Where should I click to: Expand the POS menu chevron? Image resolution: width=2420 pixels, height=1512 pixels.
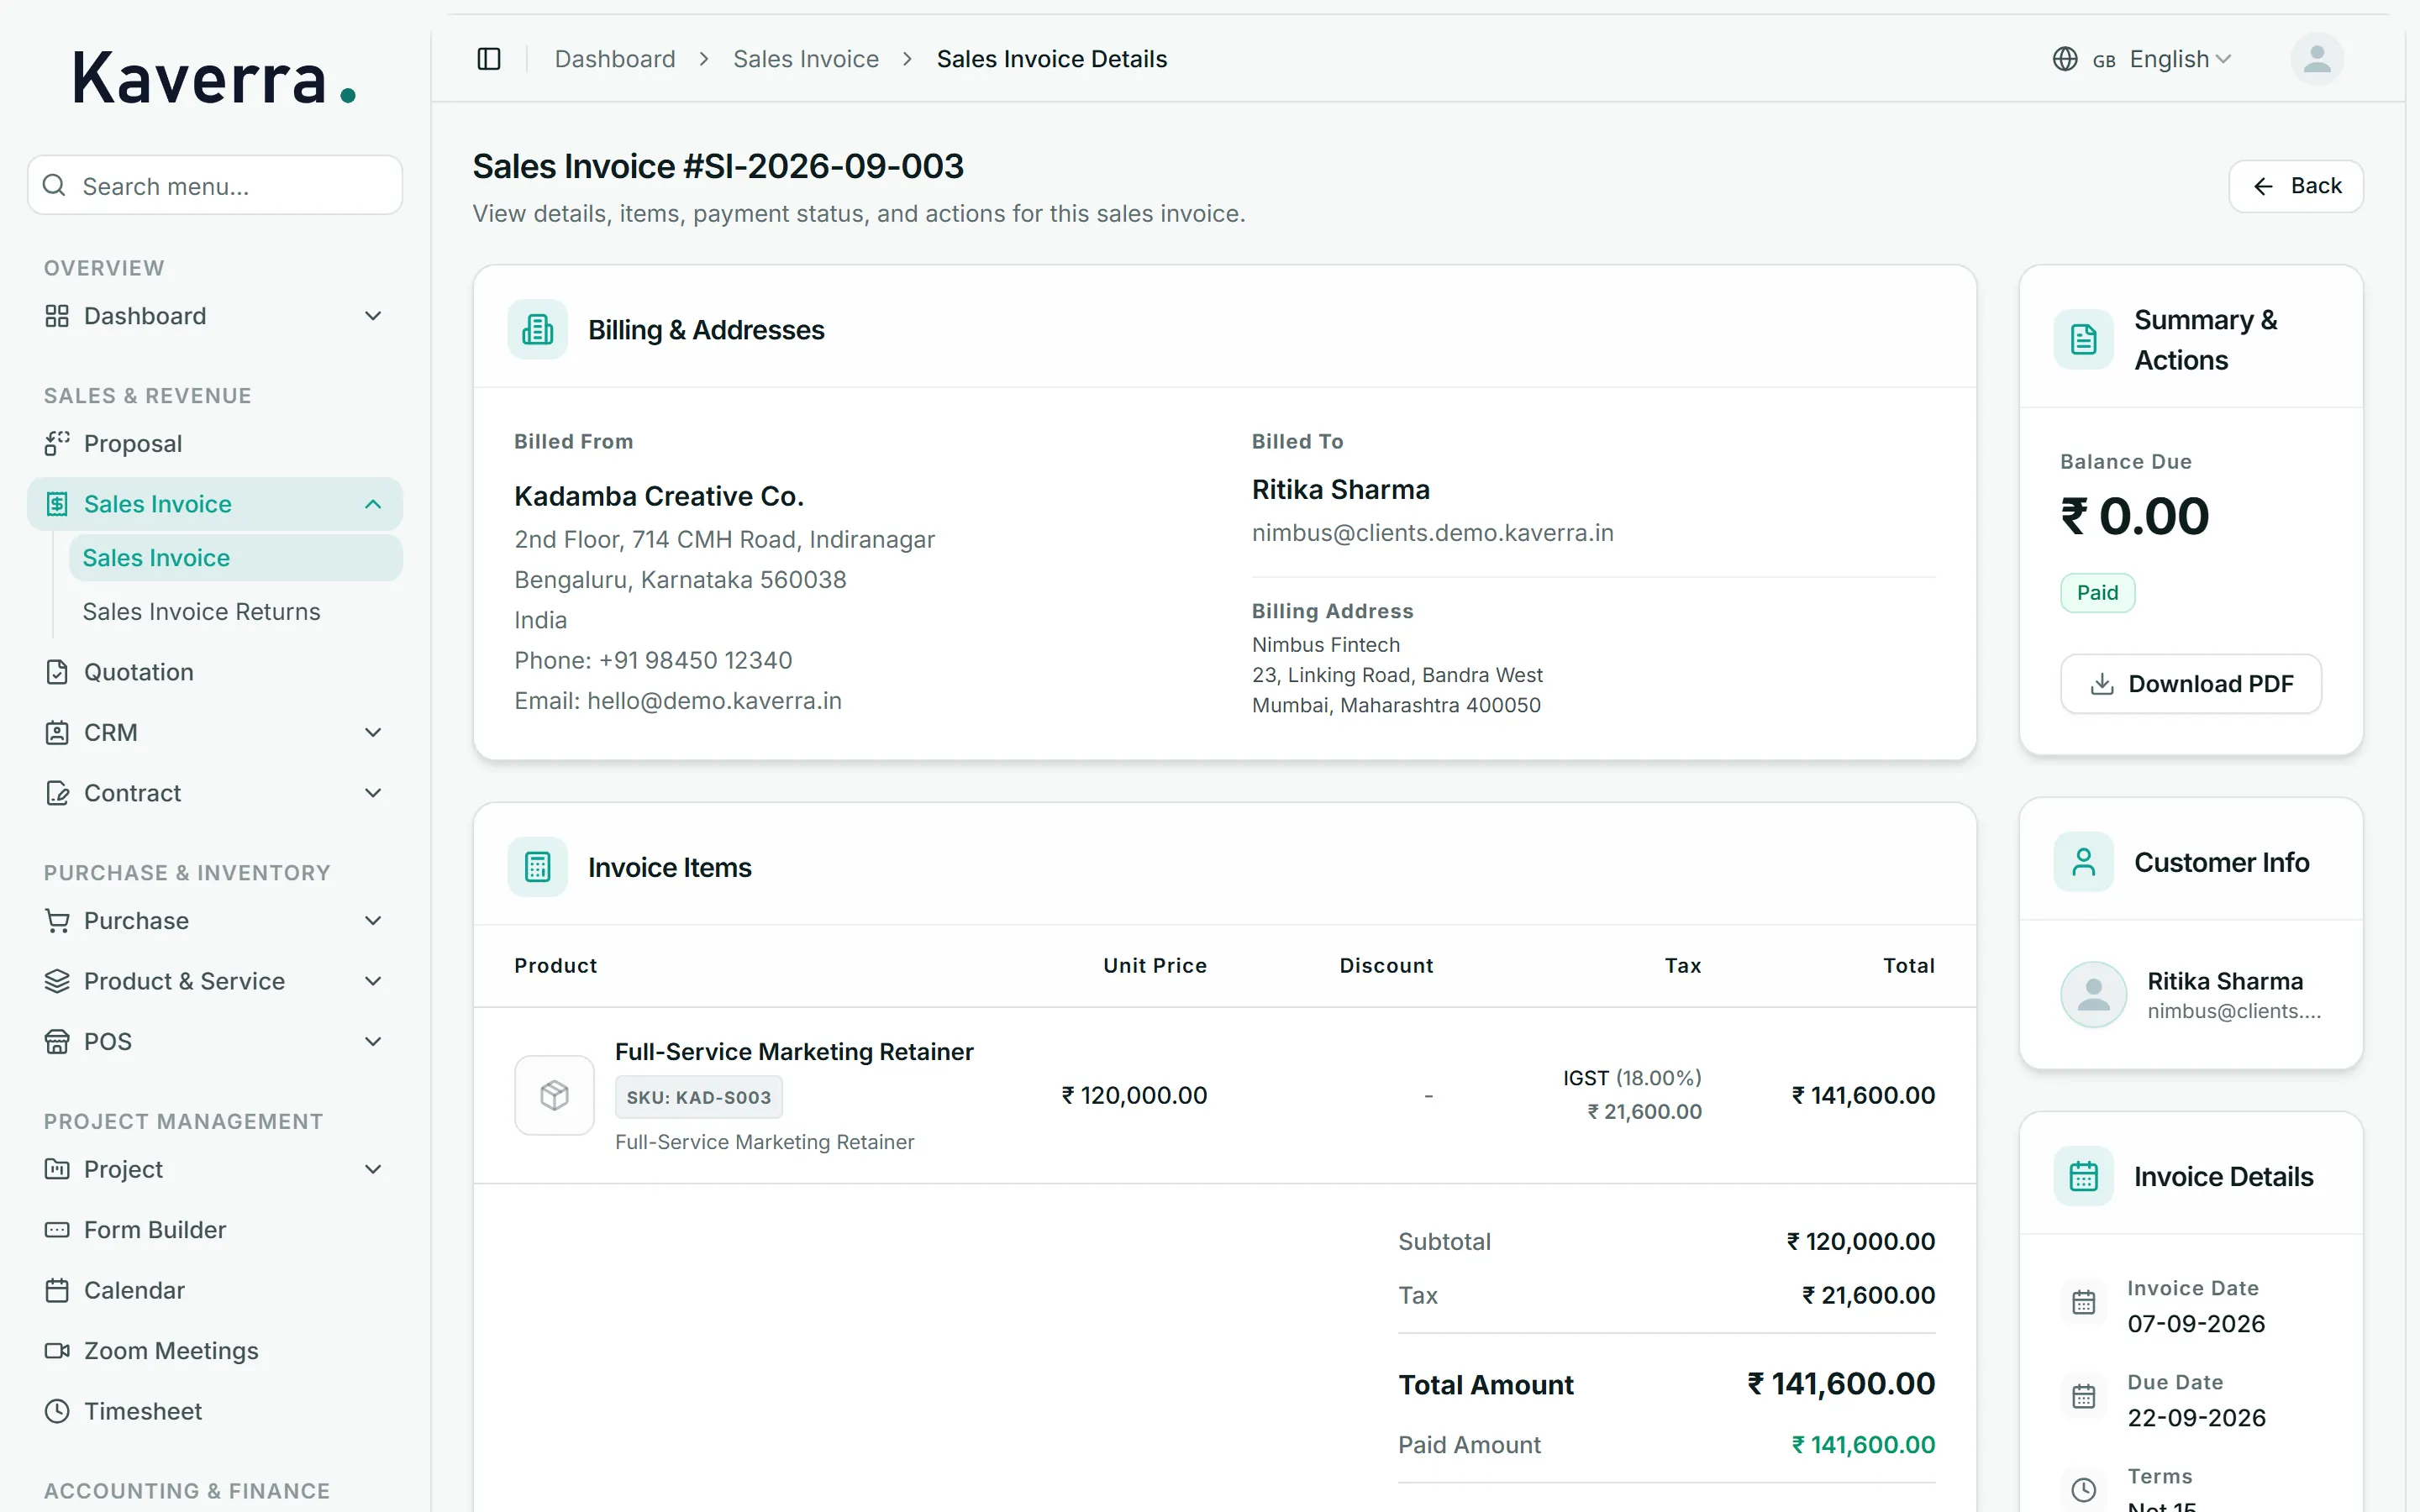pyautogui.click(x=373, y=1041)
